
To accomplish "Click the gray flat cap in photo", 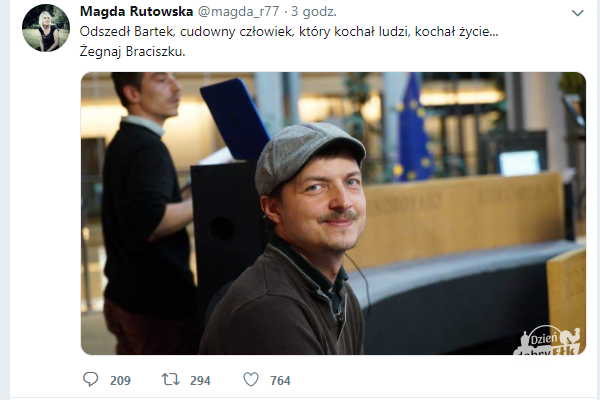I will (x=308, y=157).
